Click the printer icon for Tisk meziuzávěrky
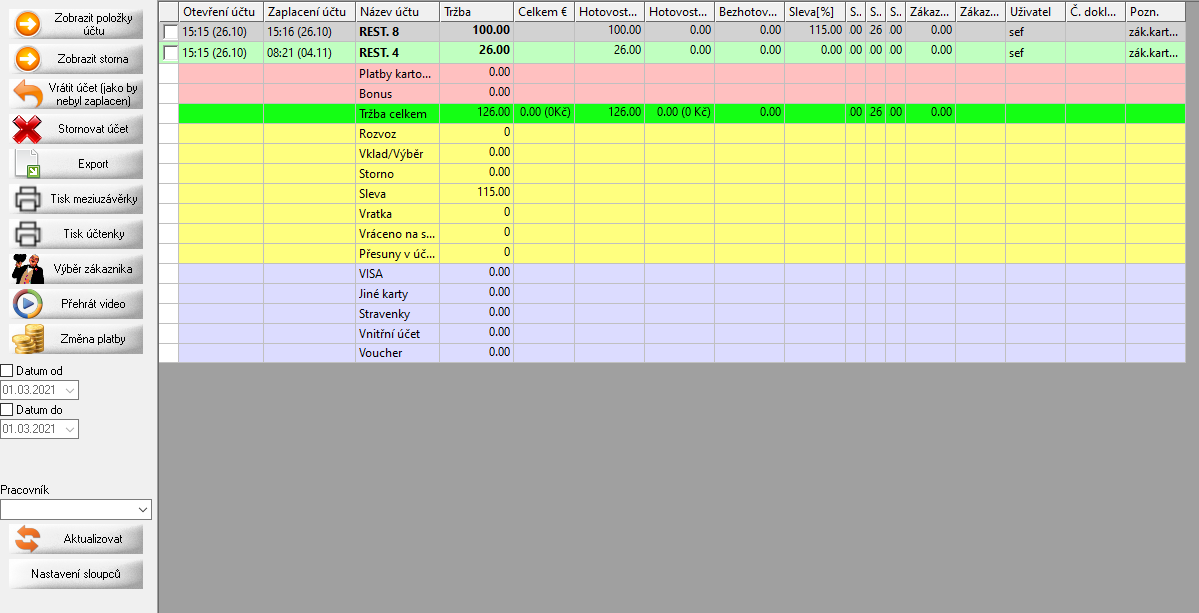Image resolution: width=1199 pixels, height=613 pixels. coord(29,199)
